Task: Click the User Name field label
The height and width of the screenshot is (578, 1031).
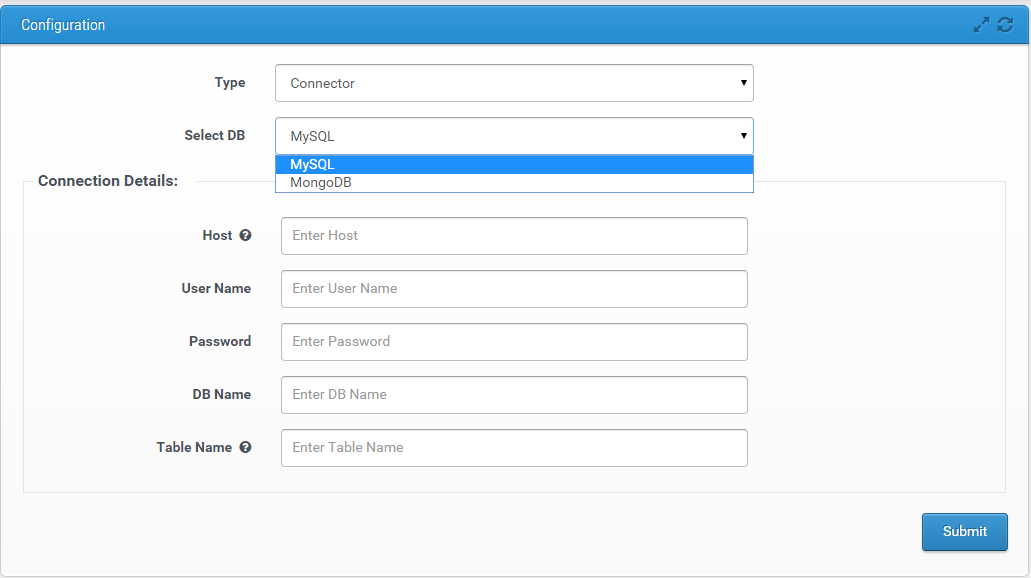Action: point(216,288)
